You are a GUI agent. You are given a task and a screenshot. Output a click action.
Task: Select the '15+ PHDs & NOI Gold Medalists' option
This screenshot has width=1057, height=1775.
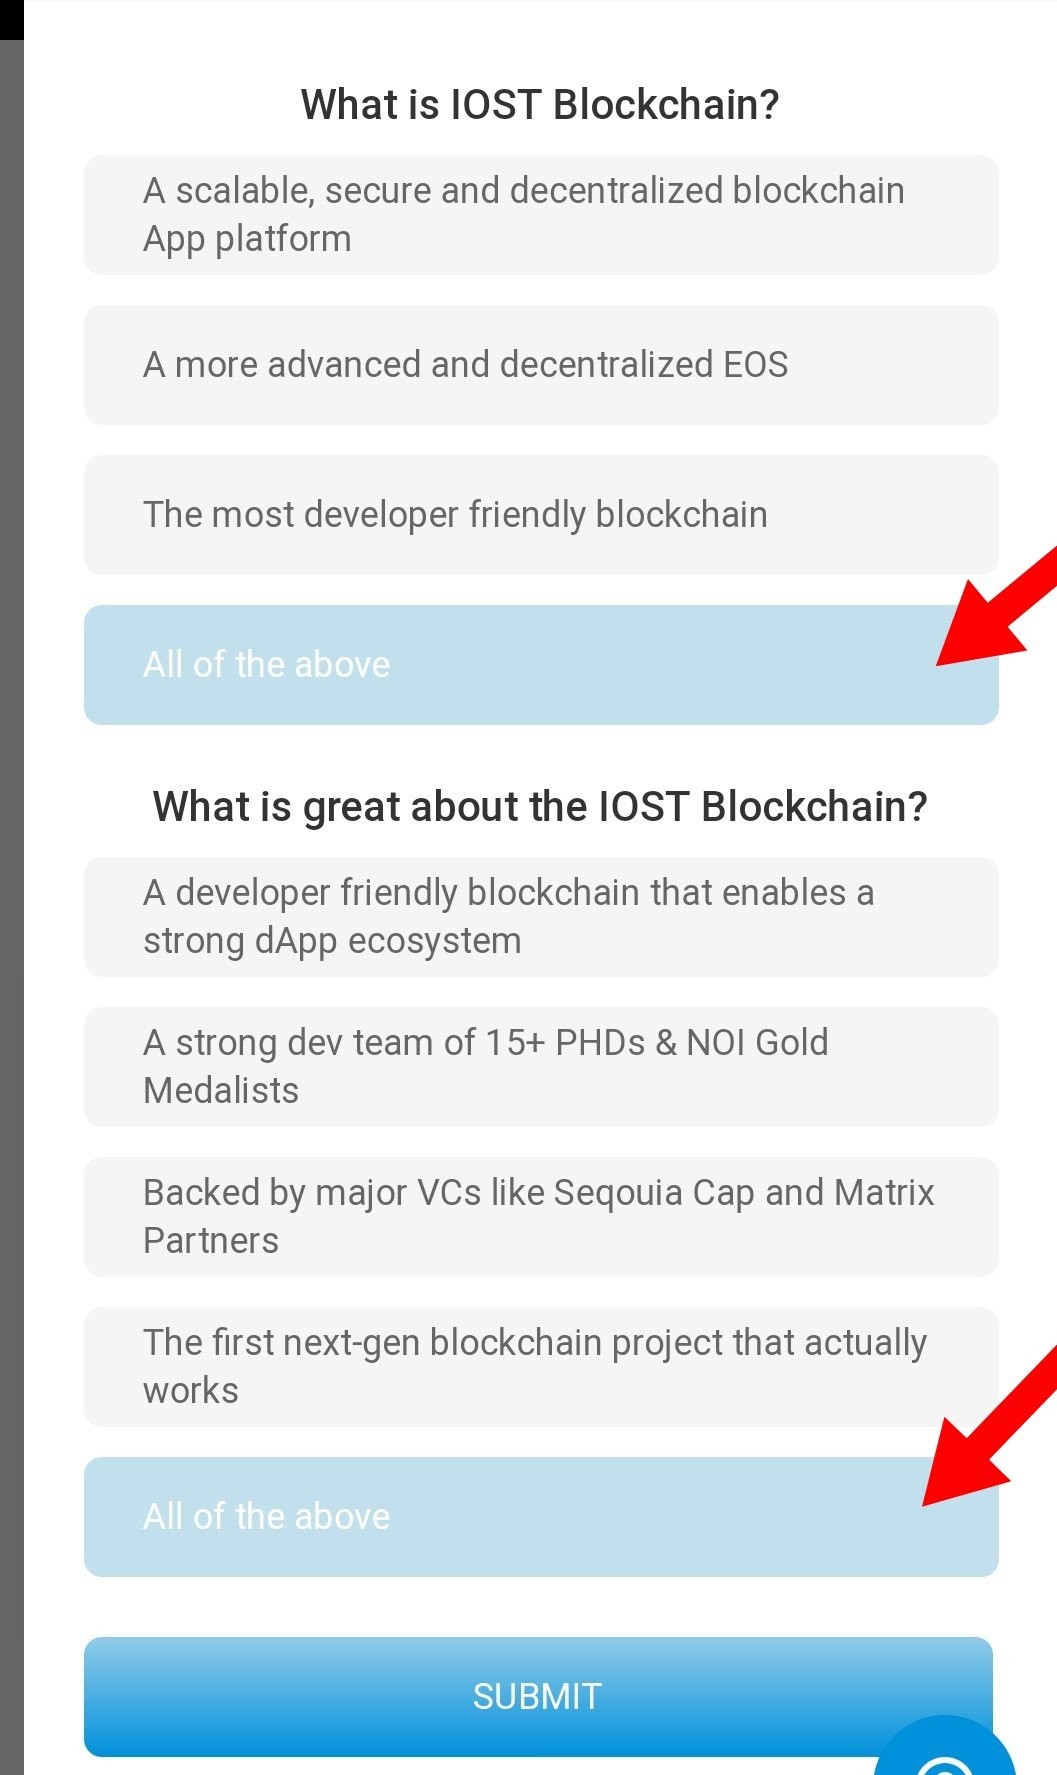pyautogui.click(x=540, y=1067)
